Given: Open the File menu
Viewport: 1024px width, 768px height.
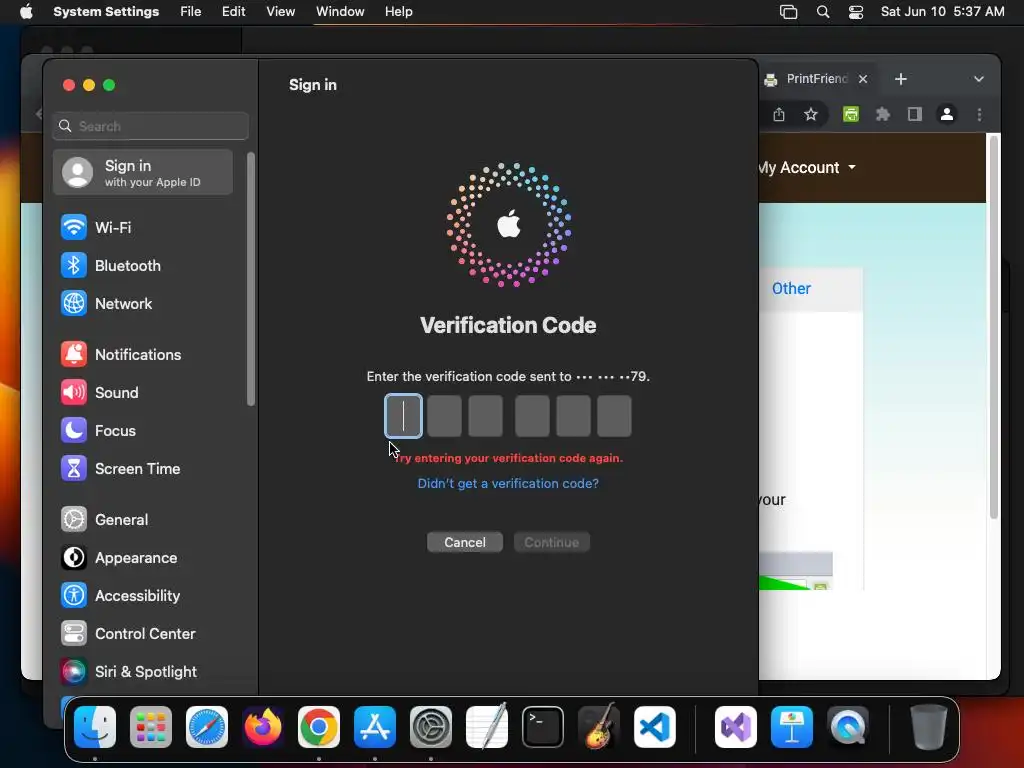Looking at the screenshot, I should coord(191,12).
